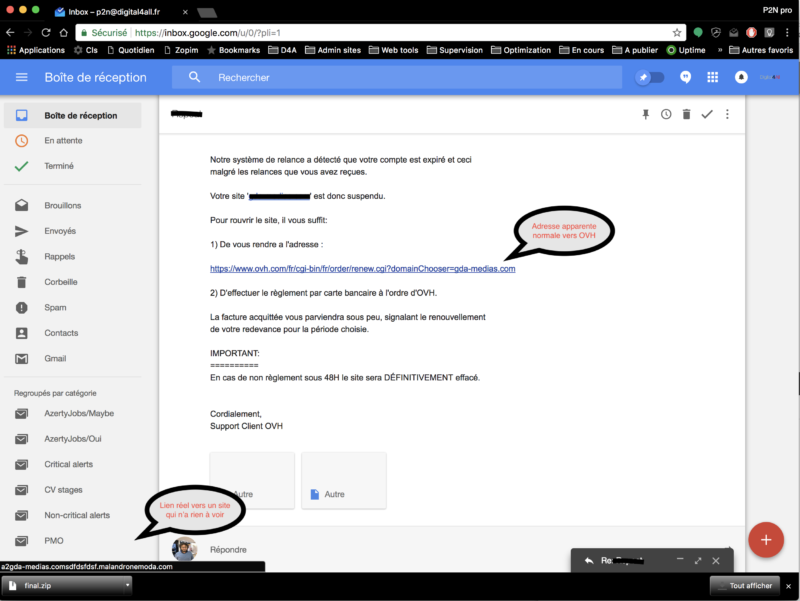
Task: Minimize the Re: reply draft window
Action: click(680, 560)
